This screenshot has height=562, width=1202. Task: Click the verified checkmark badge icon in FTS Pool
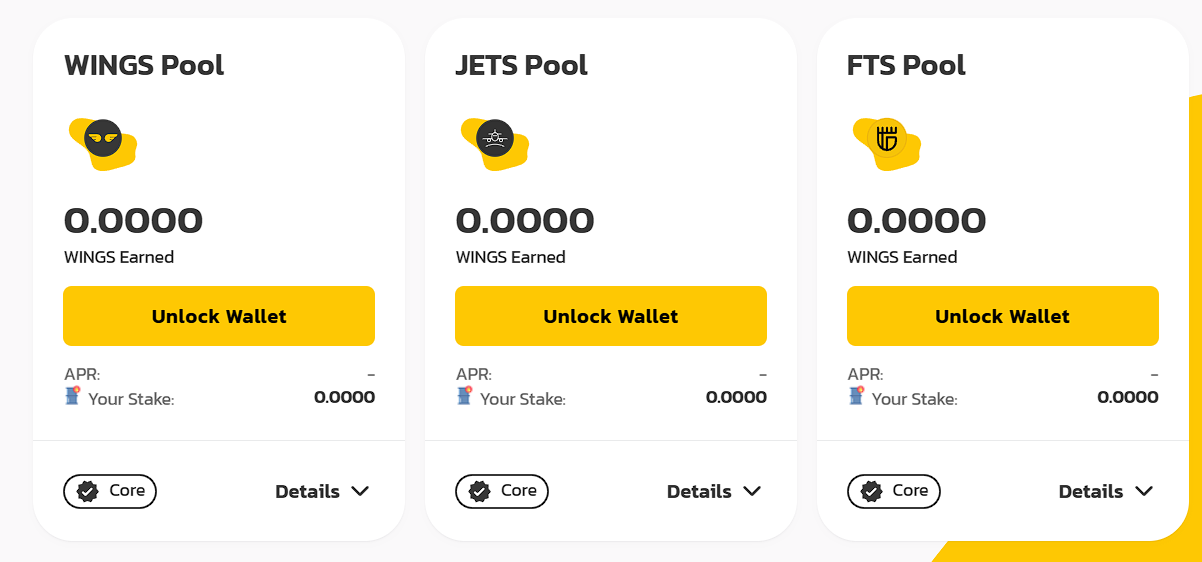coord(872,491)
